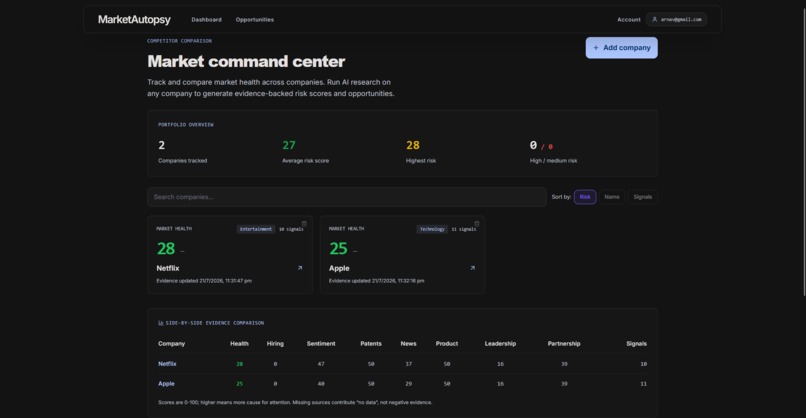Click Apple news value 29

[408, 384]
